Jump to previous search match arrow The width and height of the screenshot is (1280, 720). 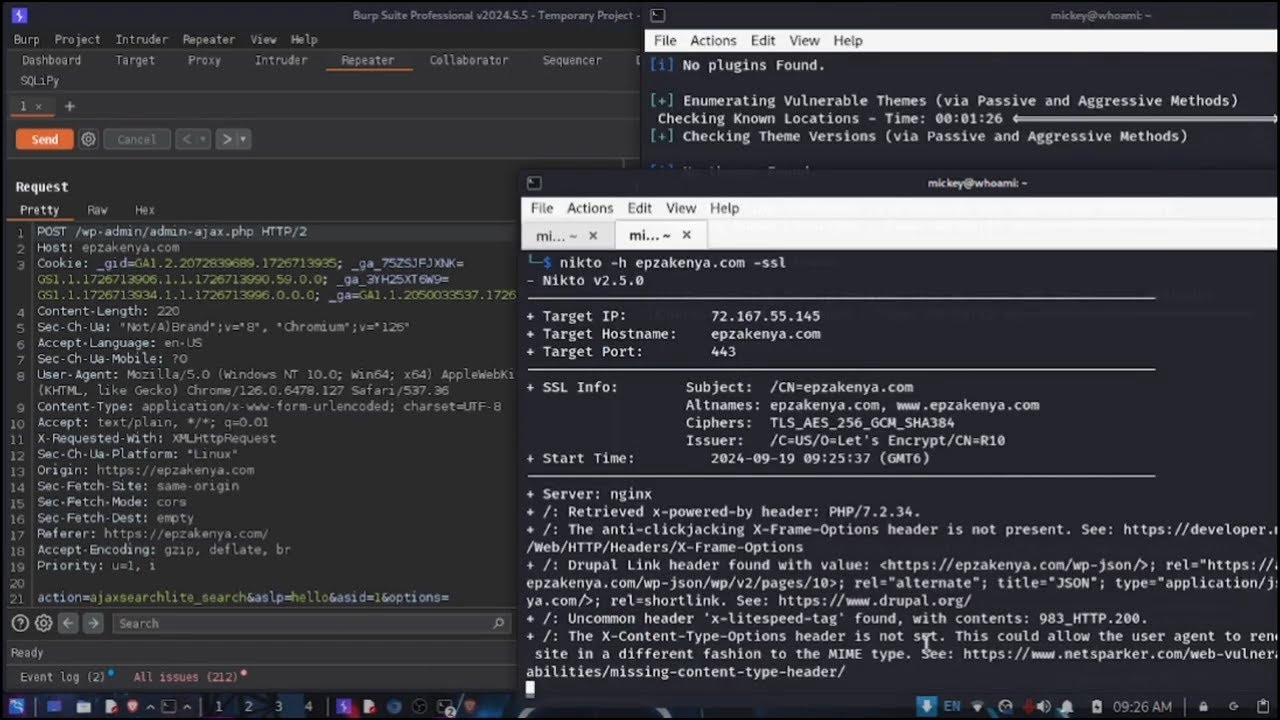(68, 623)
